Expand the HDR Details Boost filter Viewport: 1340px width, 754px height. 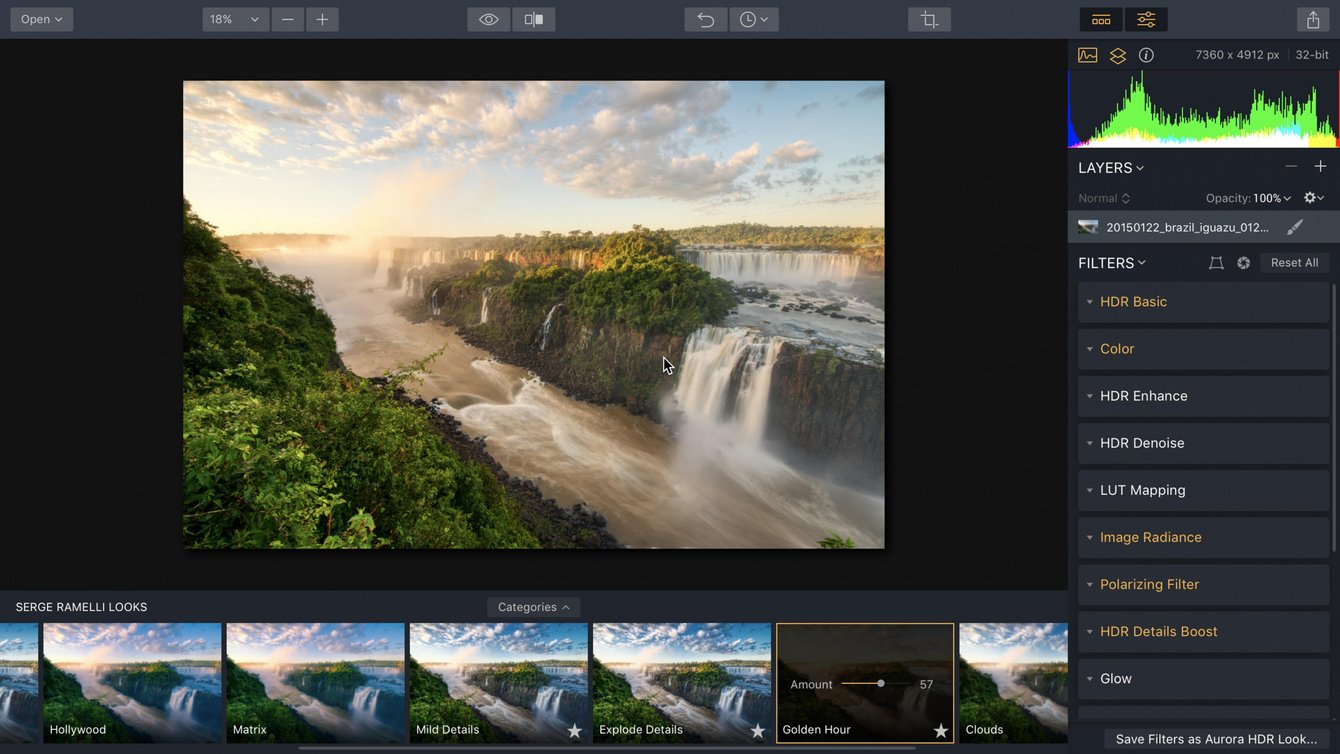[x=1203, y=631]
